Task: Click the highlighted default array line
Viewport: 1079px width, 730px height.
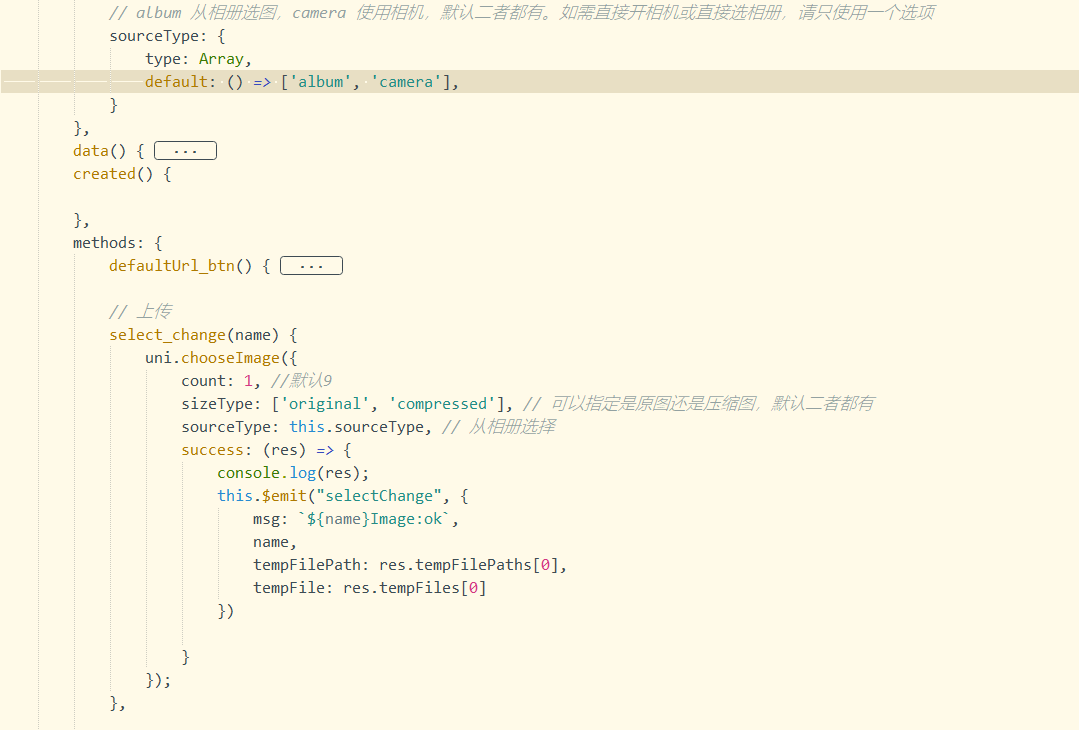Action: [x=300, y=82]
